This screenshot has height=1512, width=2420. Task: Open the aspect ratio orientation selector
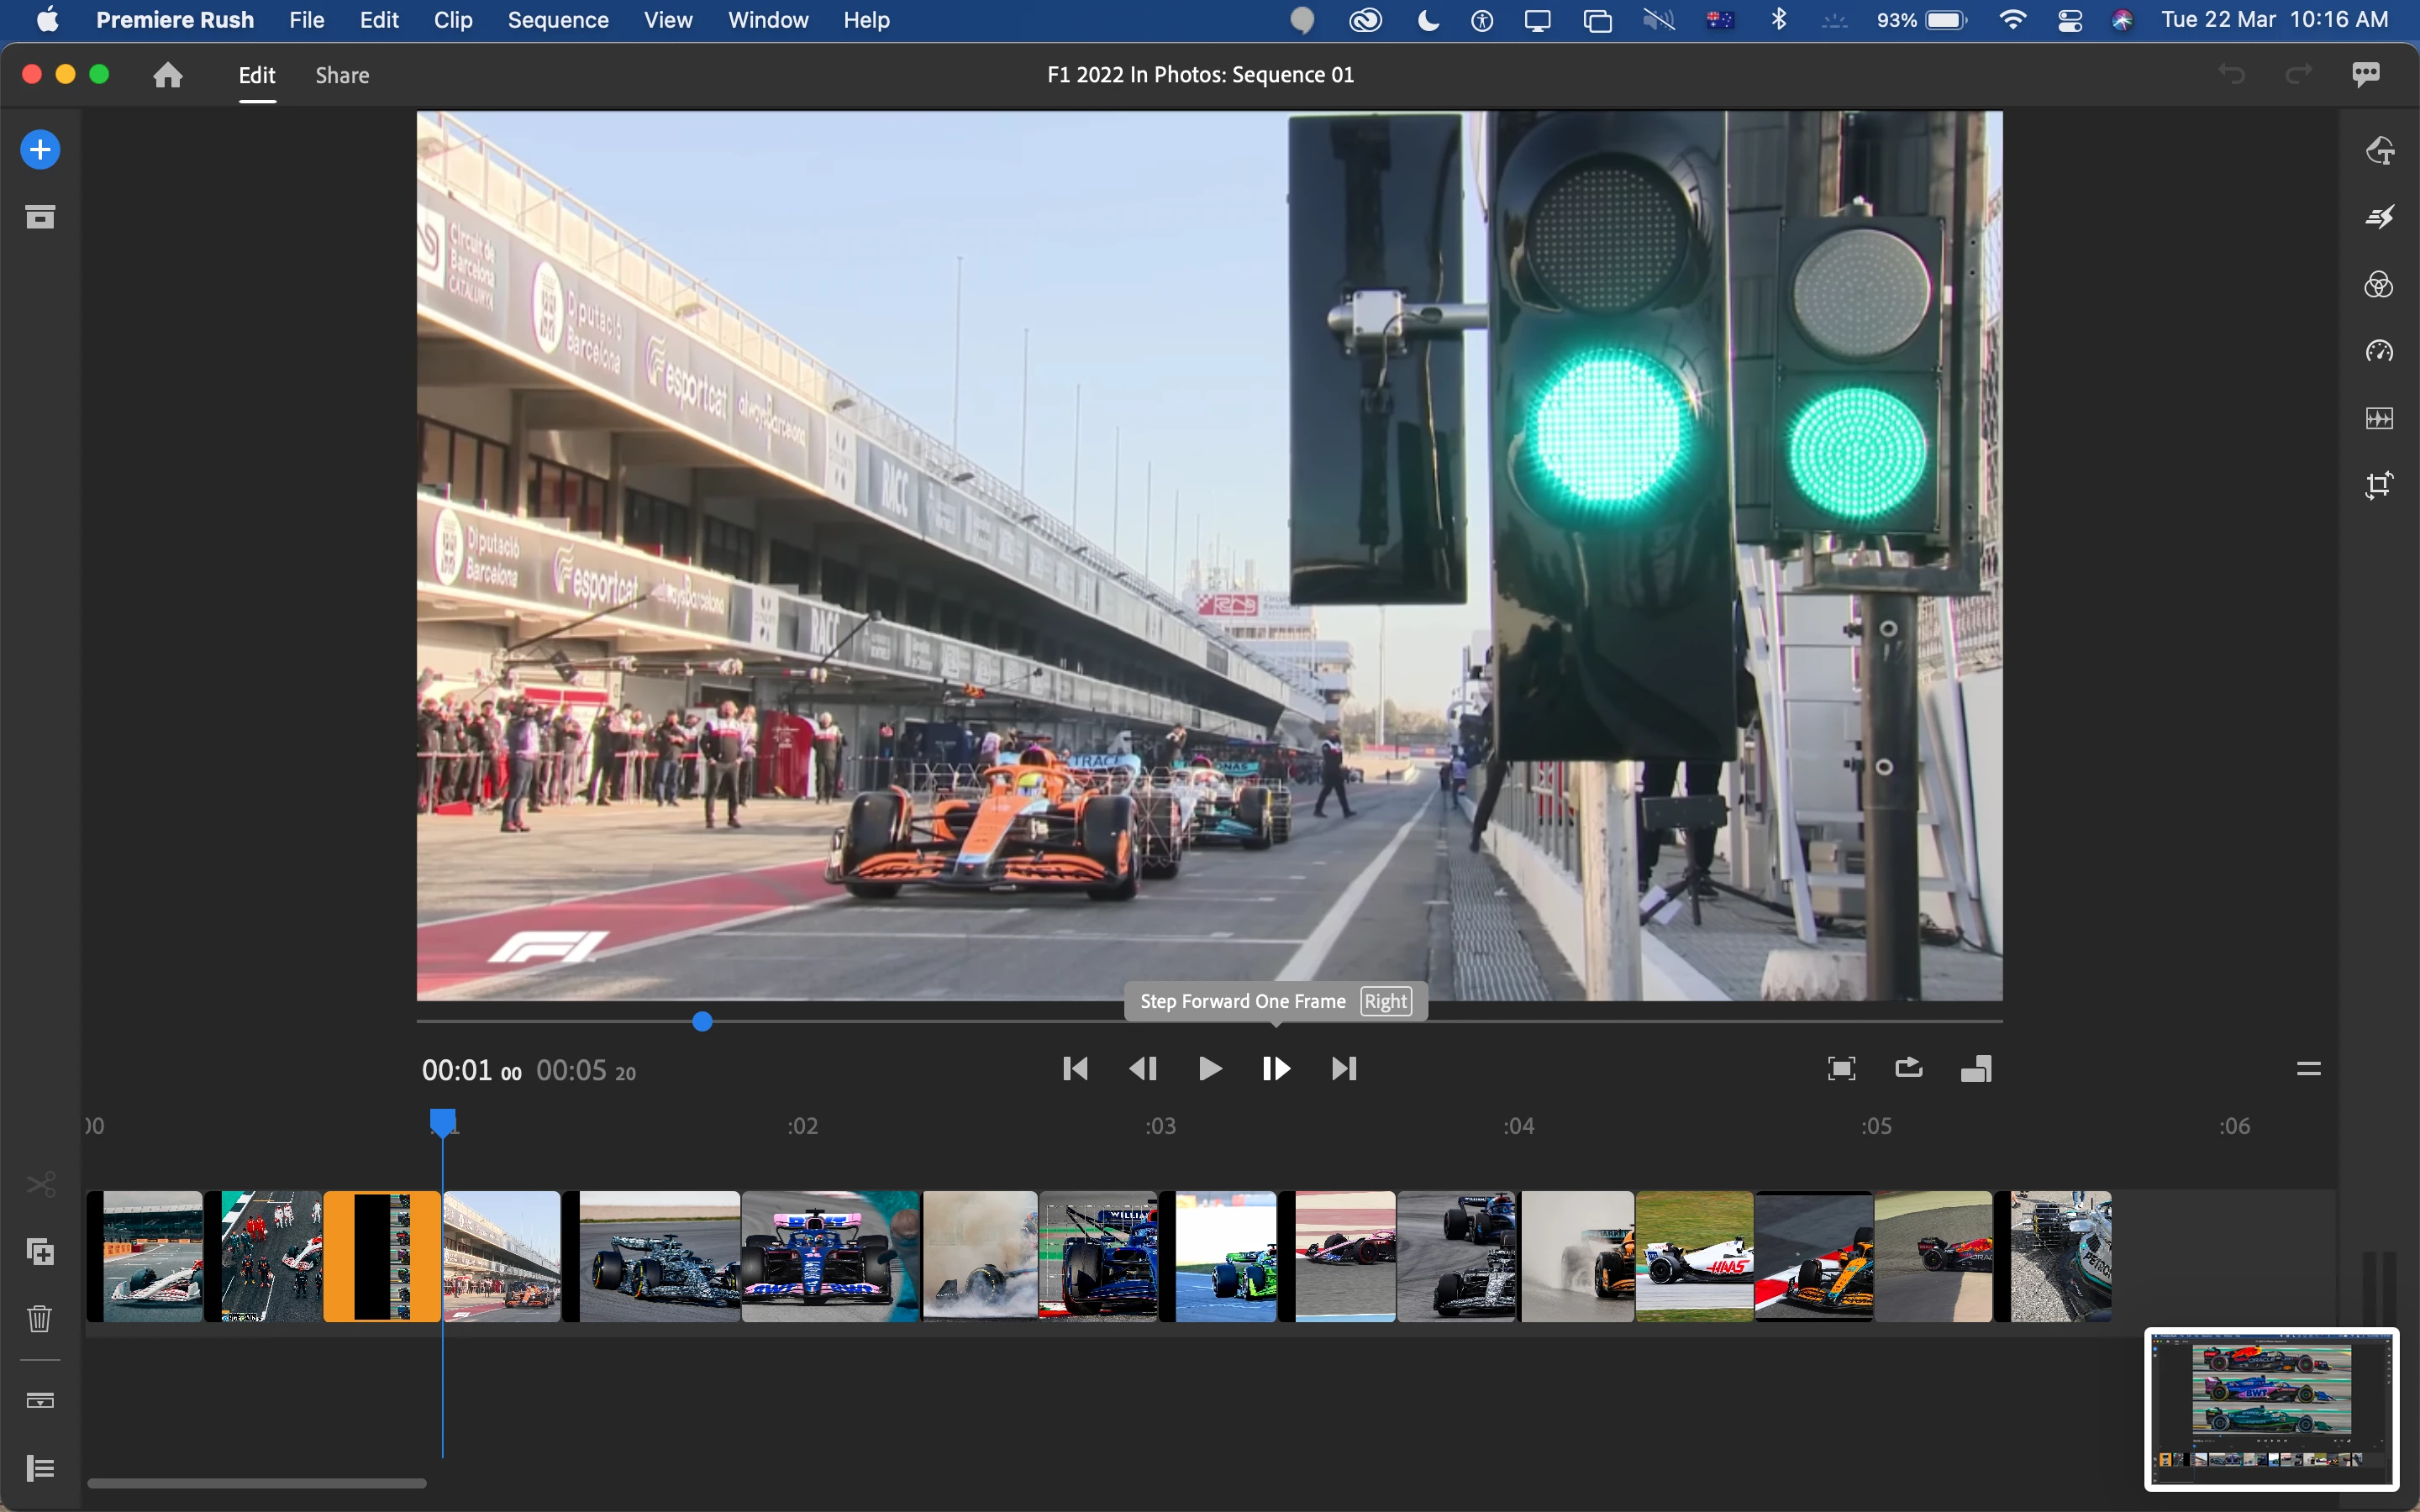point(1976,1068)
